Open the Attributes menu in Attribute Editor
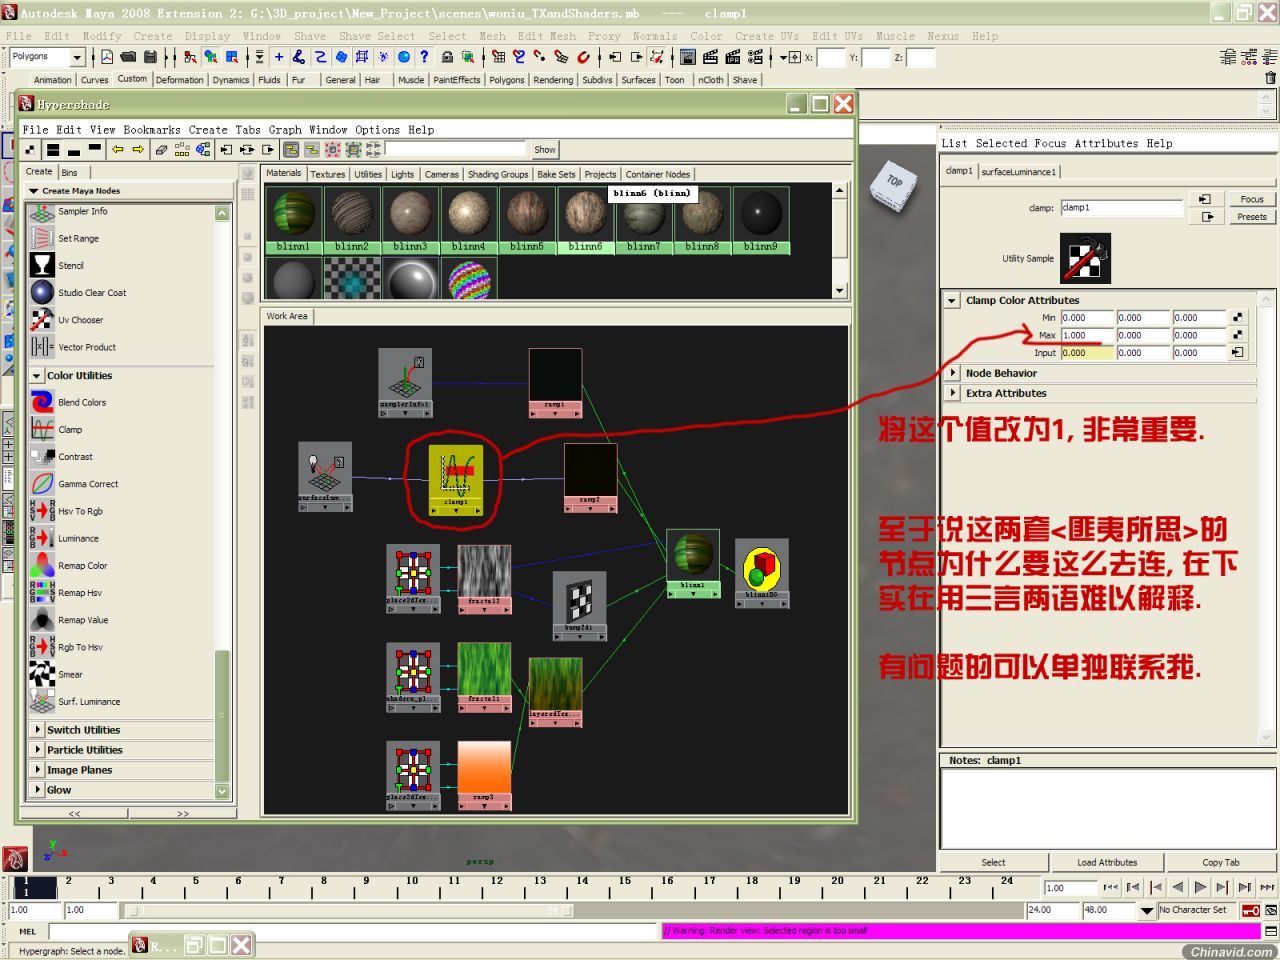Image resolution: width=1280 pixels, height=960 pixels. coord(1106,143)
